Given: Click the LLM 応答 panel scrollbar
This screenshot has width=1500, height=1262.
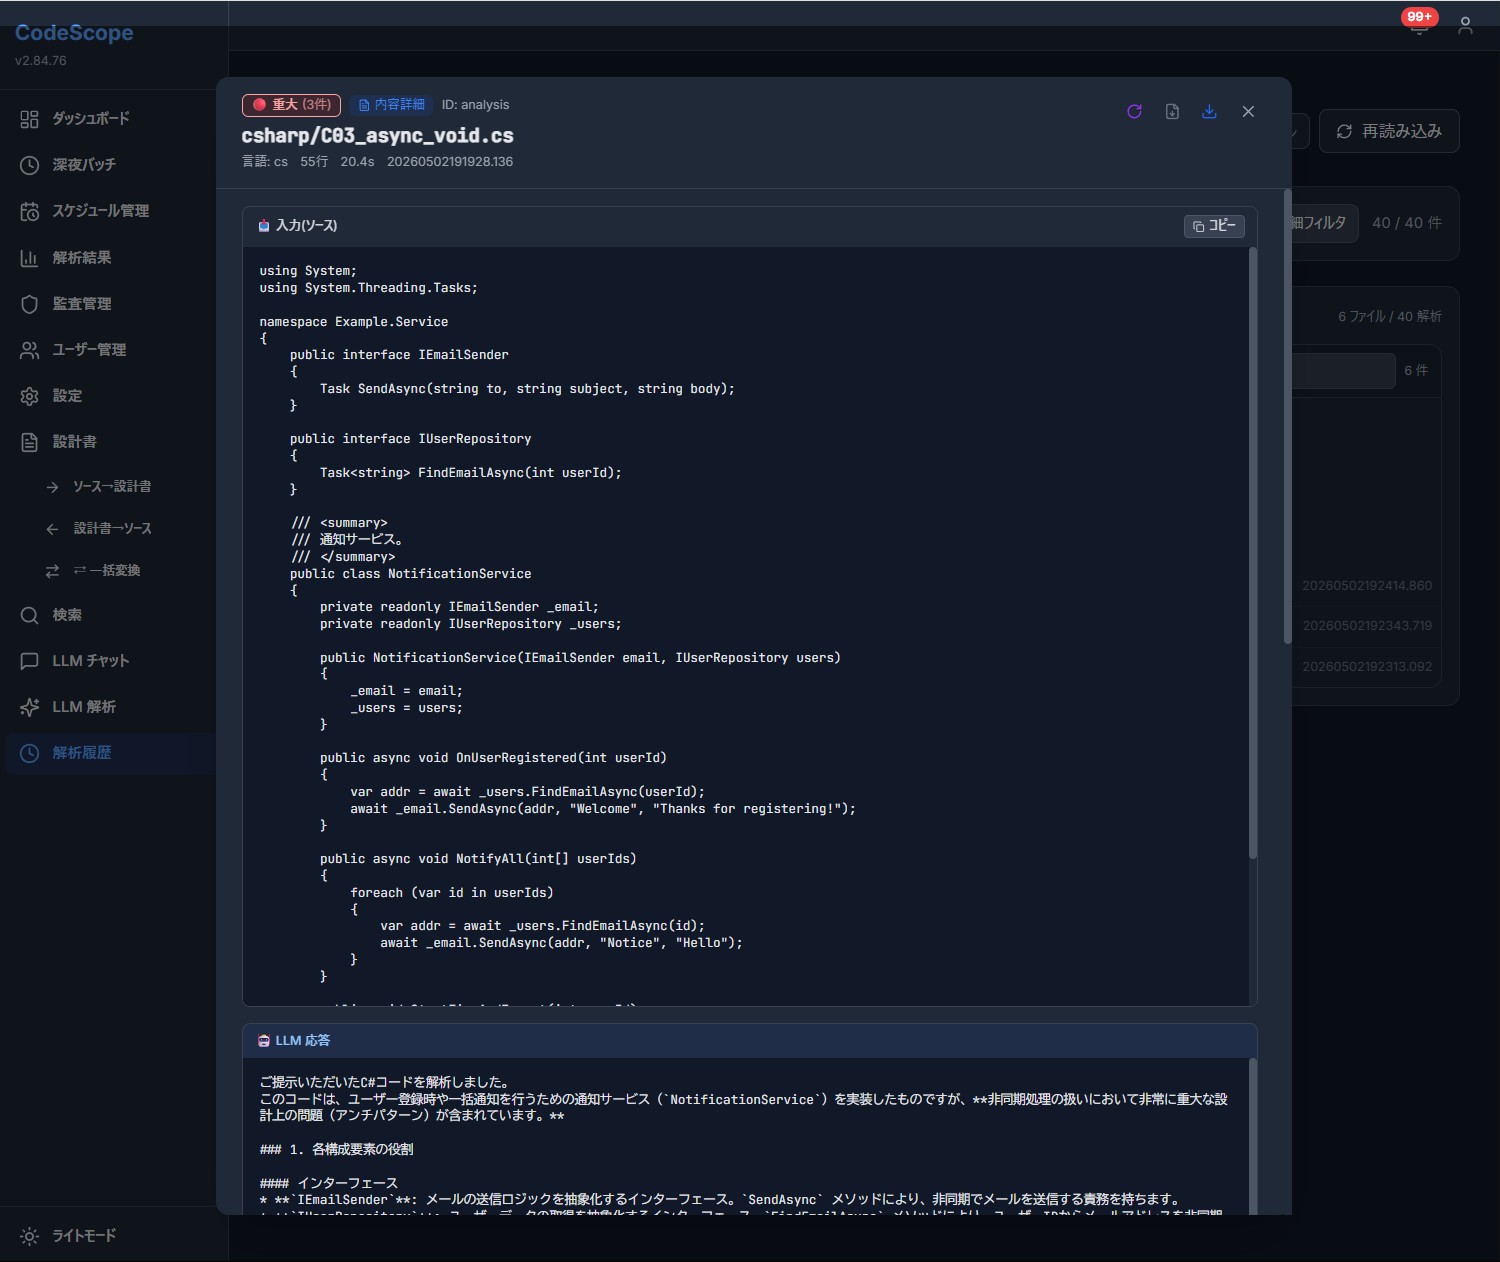Looking at the screenshot, I should click(1253, 1135).
